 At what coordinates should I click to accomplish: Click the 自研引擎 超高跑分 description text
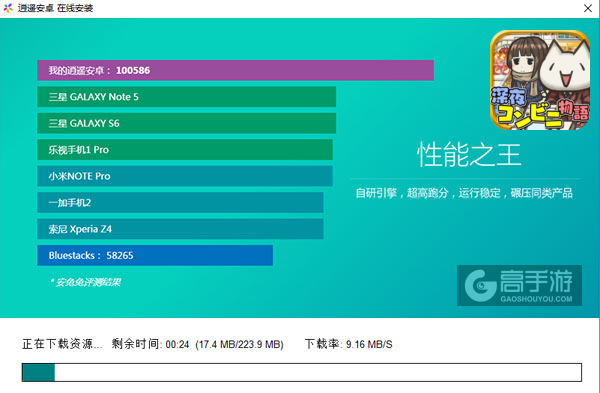coord(464,193)
